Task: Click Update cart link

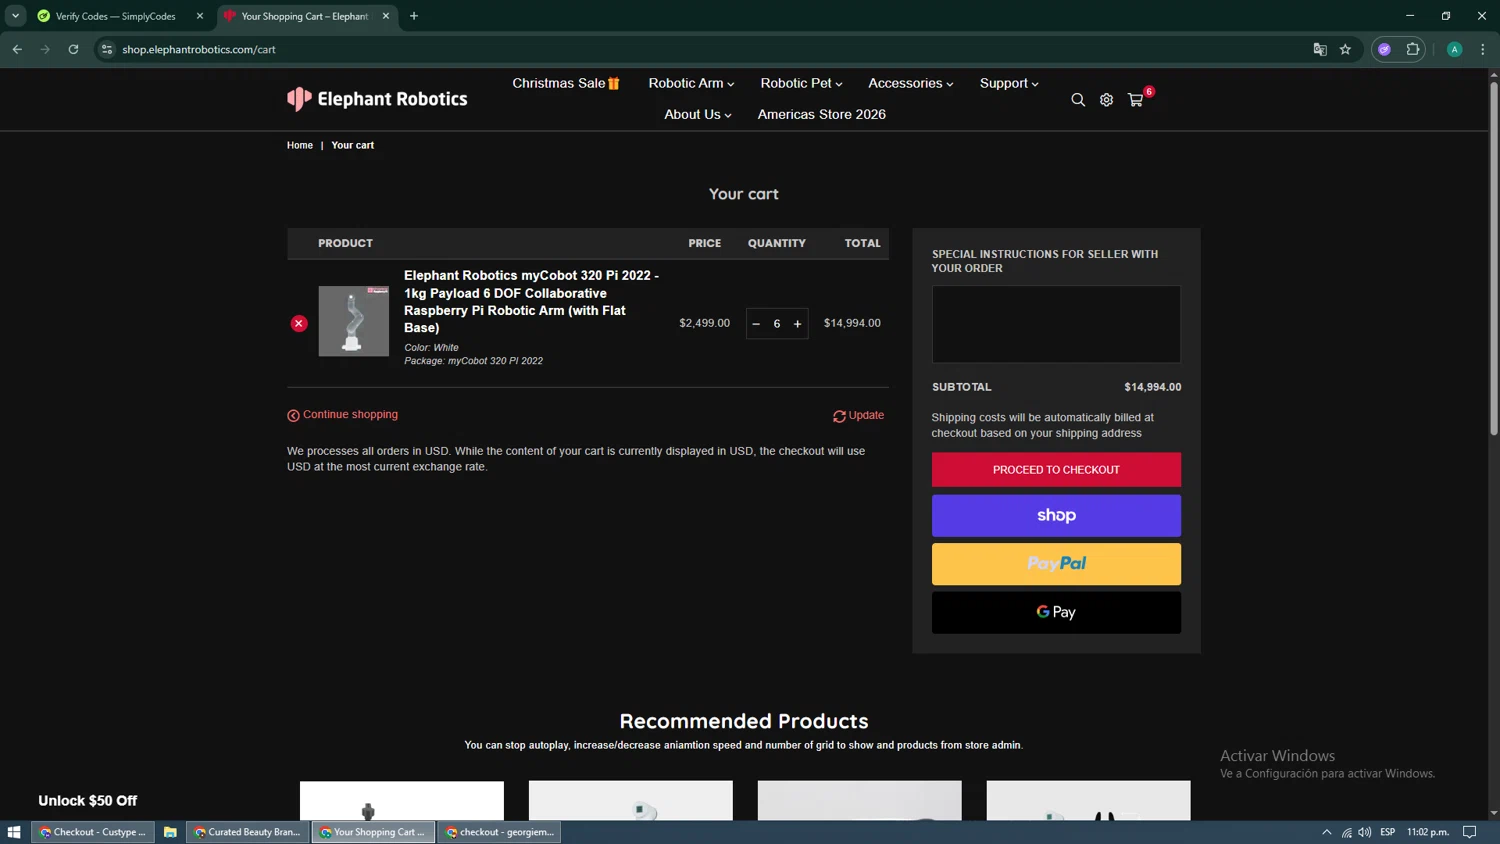Action: coord(859,415)
